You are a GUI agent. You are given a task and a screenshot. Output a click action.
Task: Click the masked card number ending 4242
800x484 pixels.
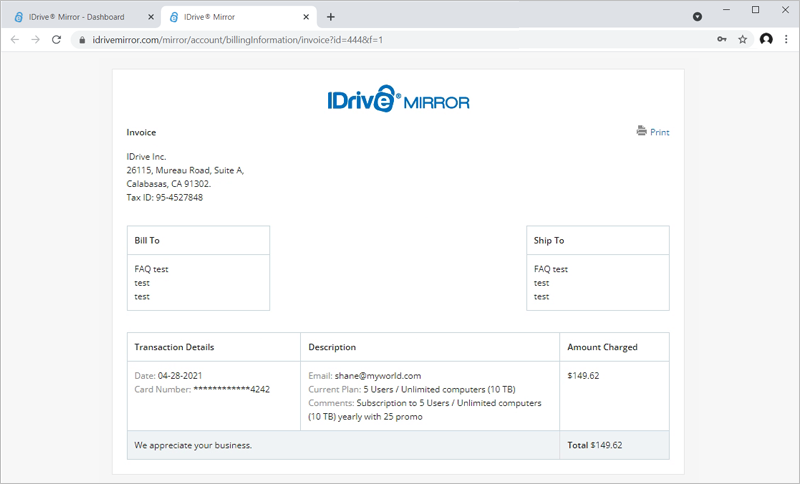coord(232,389)
